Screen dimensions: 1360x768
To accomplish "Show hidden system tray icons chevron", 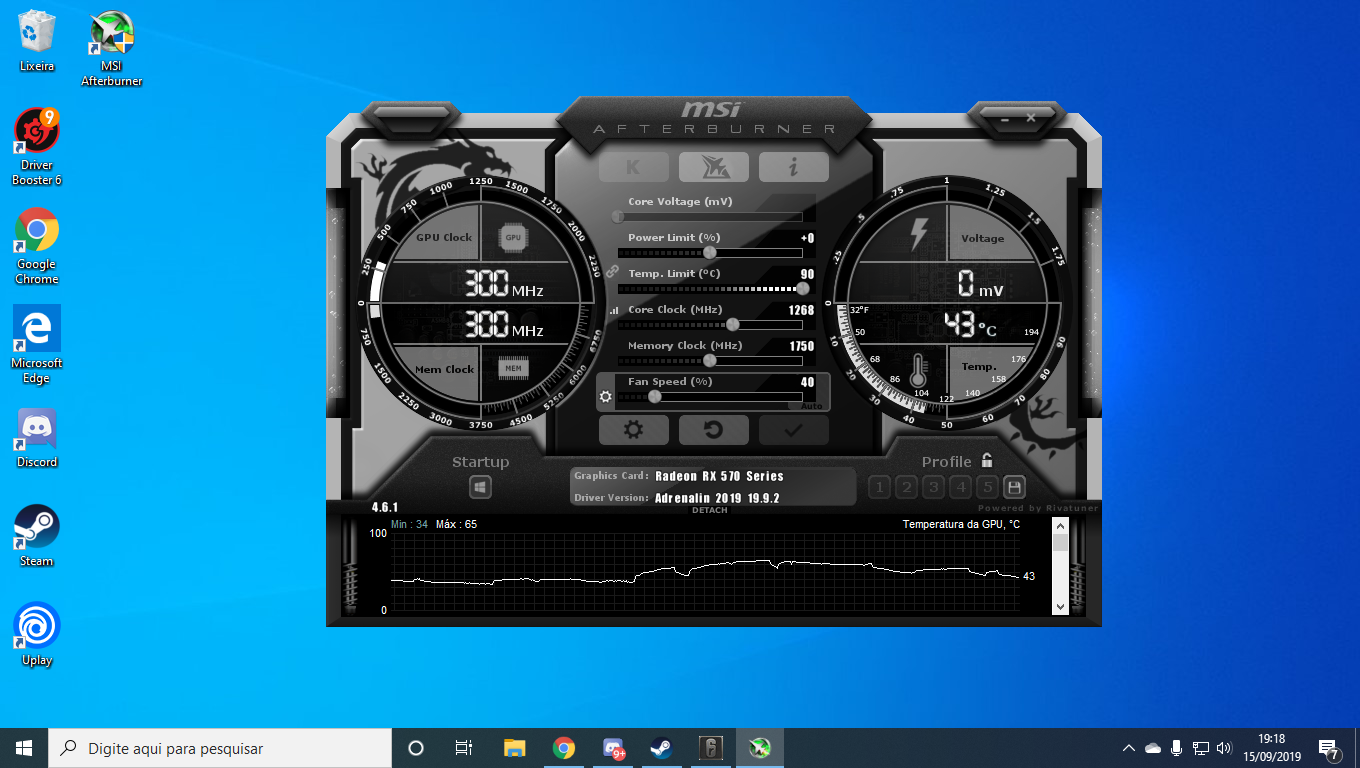I will tap(1129, 748).
